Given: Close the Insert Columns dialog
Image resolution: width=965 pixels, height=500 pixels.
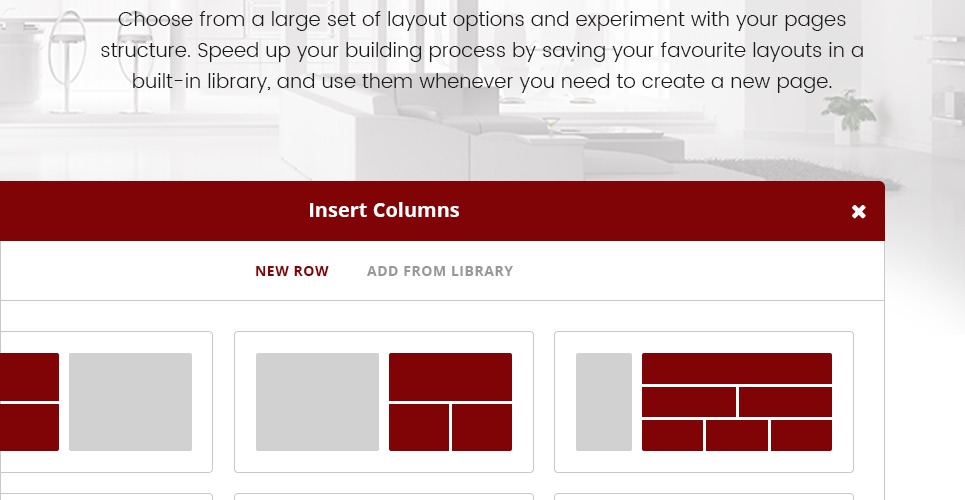Looking at the screenshot, I should [858, 212].
